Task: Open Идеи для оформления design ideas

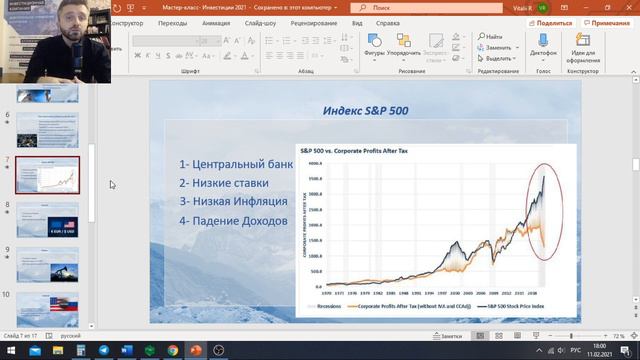Action: [583, 48]
